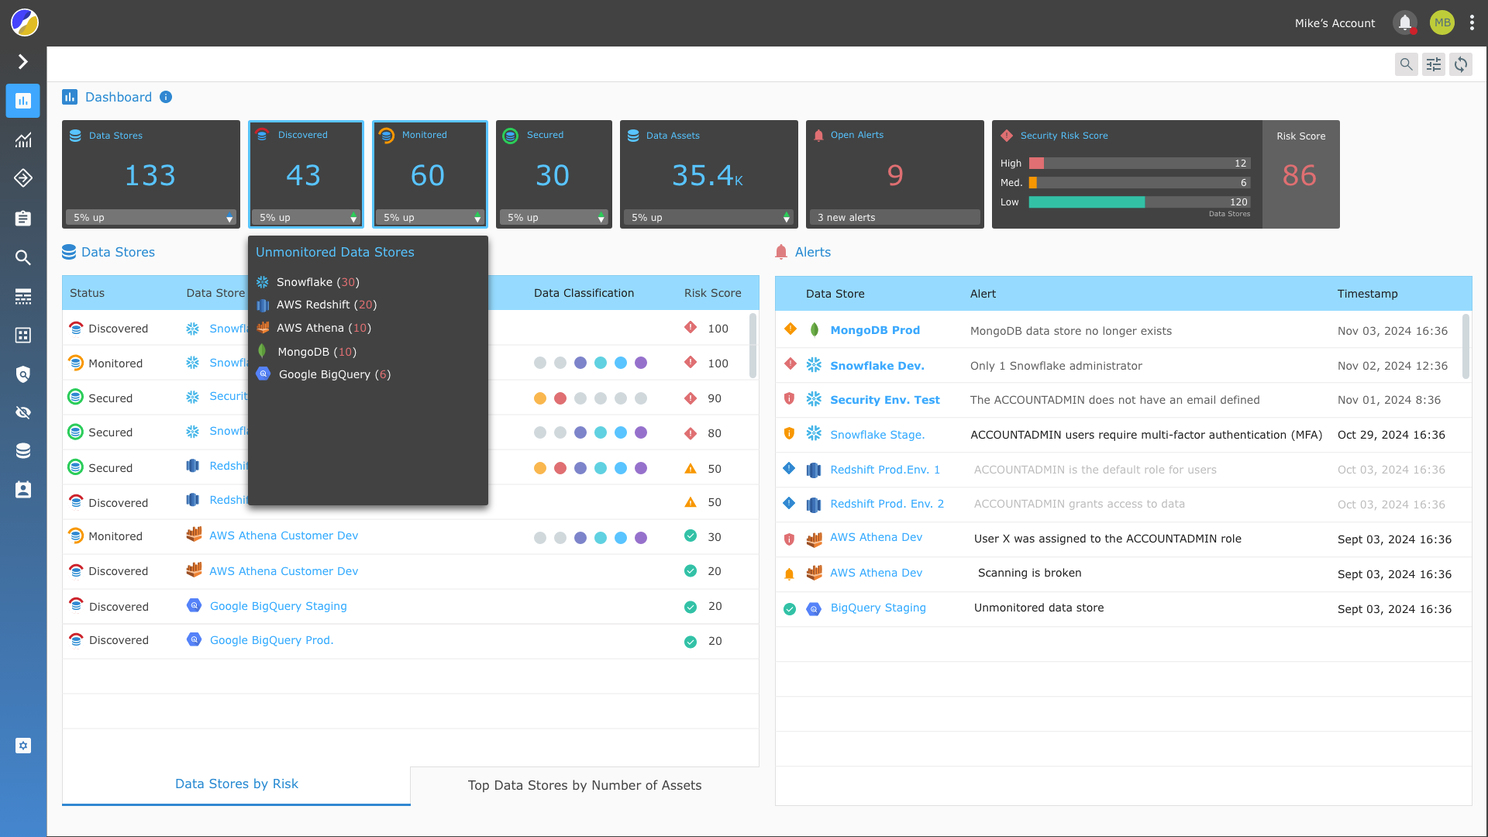The height and width of the screenshot is (837, 1488).
Task: Click the refresh icon in top toolbar
Action: 1461,65
